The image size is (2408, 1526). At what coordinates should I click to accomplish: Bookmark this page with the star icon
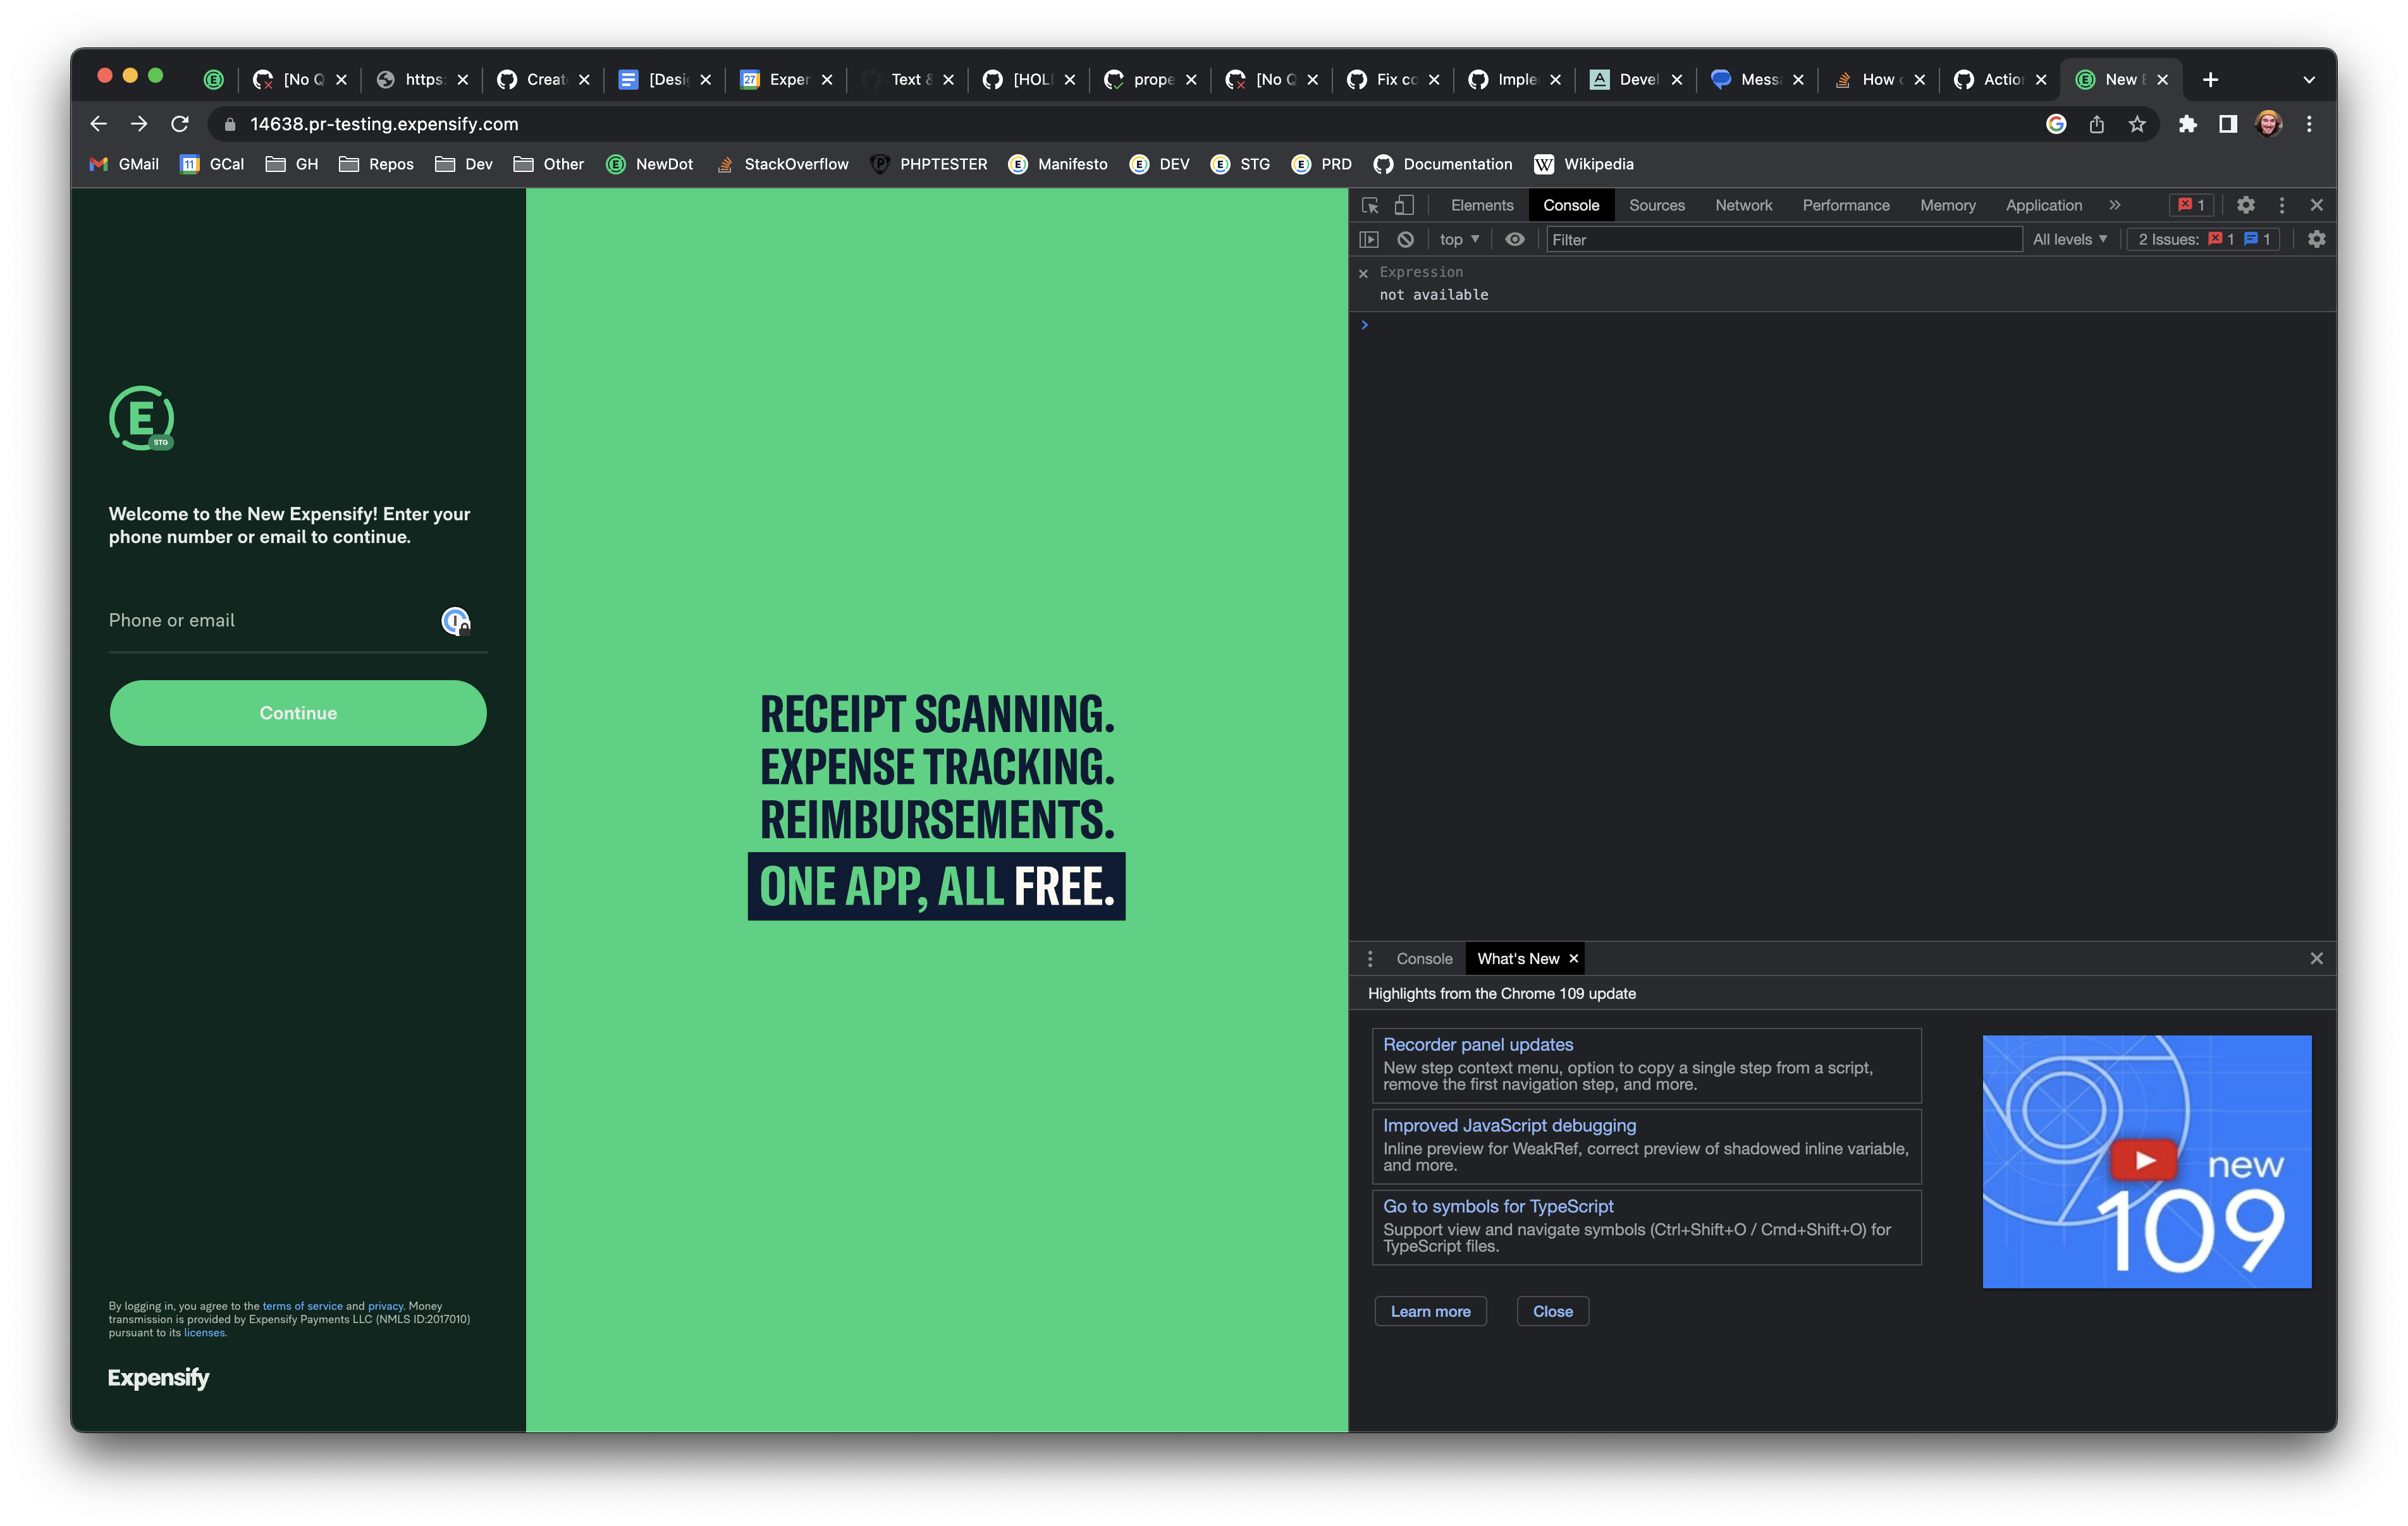[2137, 124]
